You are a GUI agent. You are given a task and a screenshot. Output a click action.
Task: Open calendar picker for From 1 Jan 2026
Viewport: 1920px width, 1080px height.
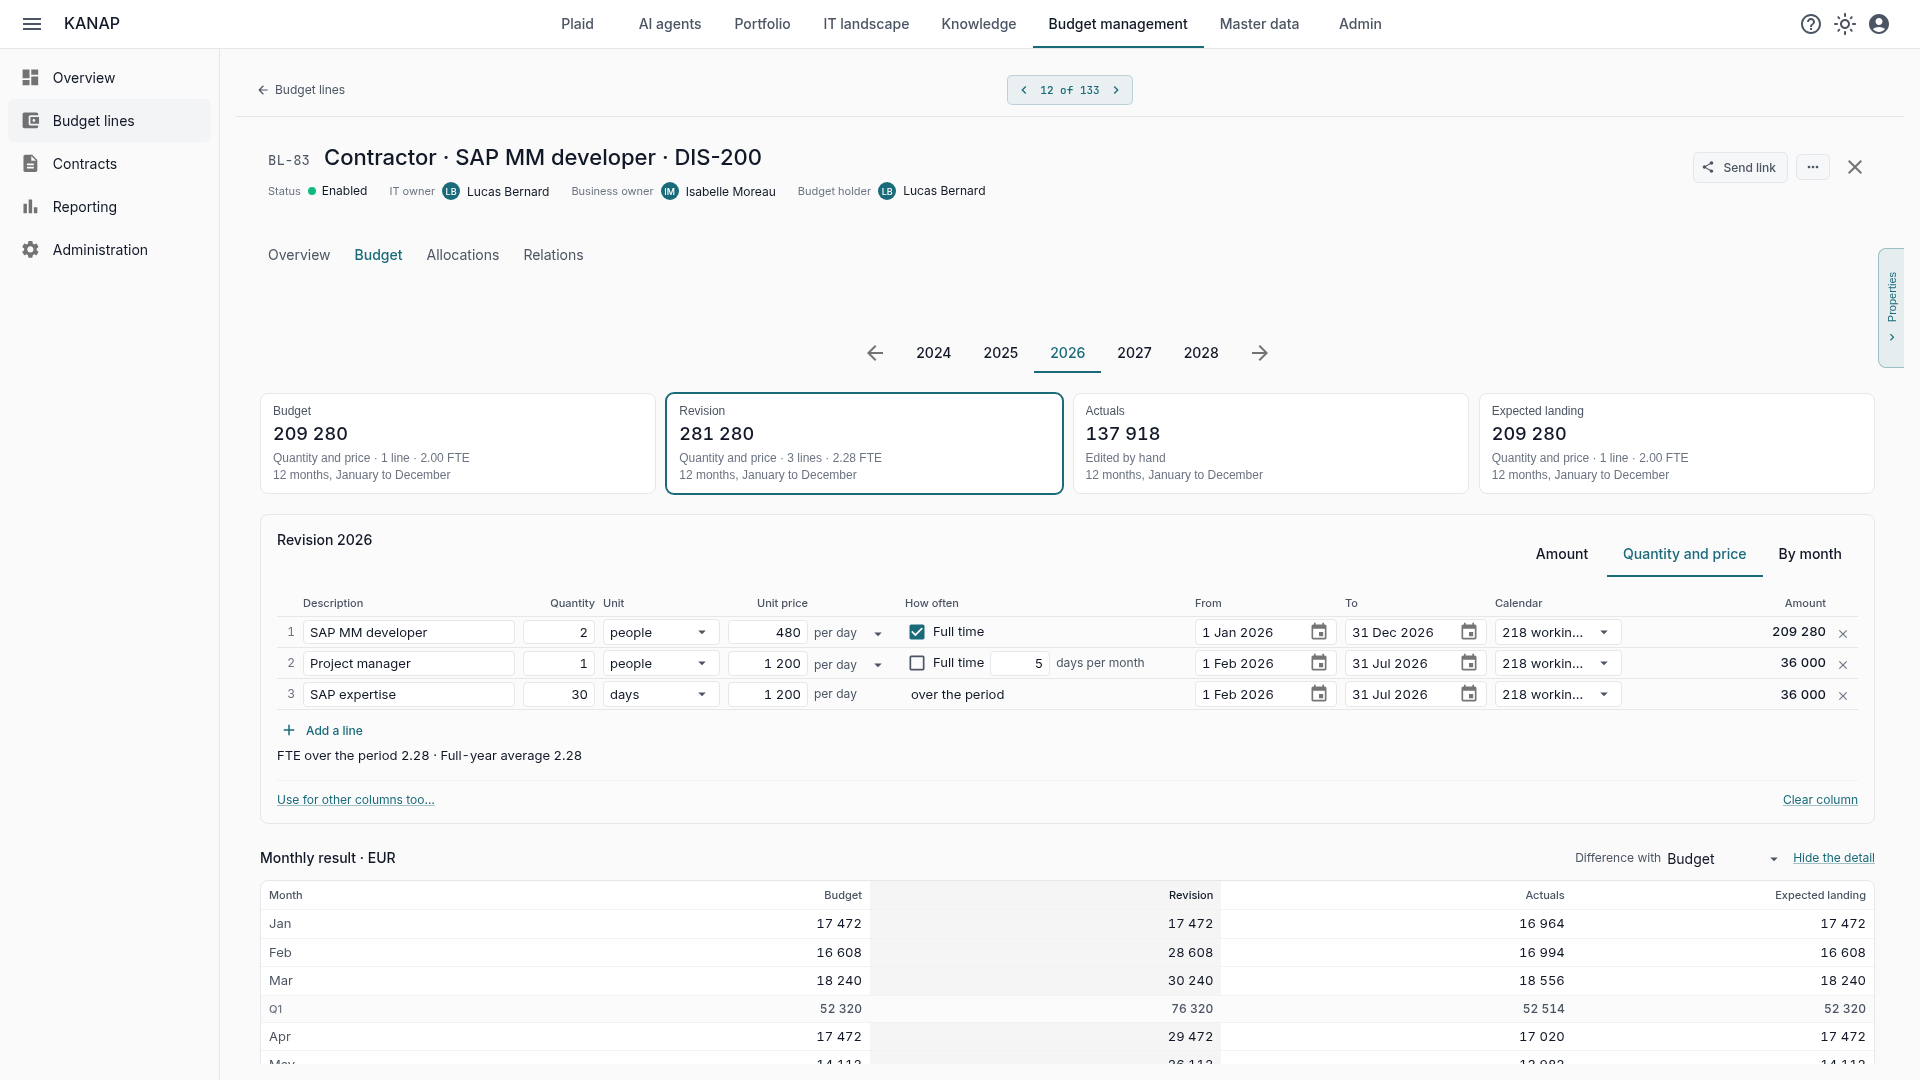point(1319,632)
